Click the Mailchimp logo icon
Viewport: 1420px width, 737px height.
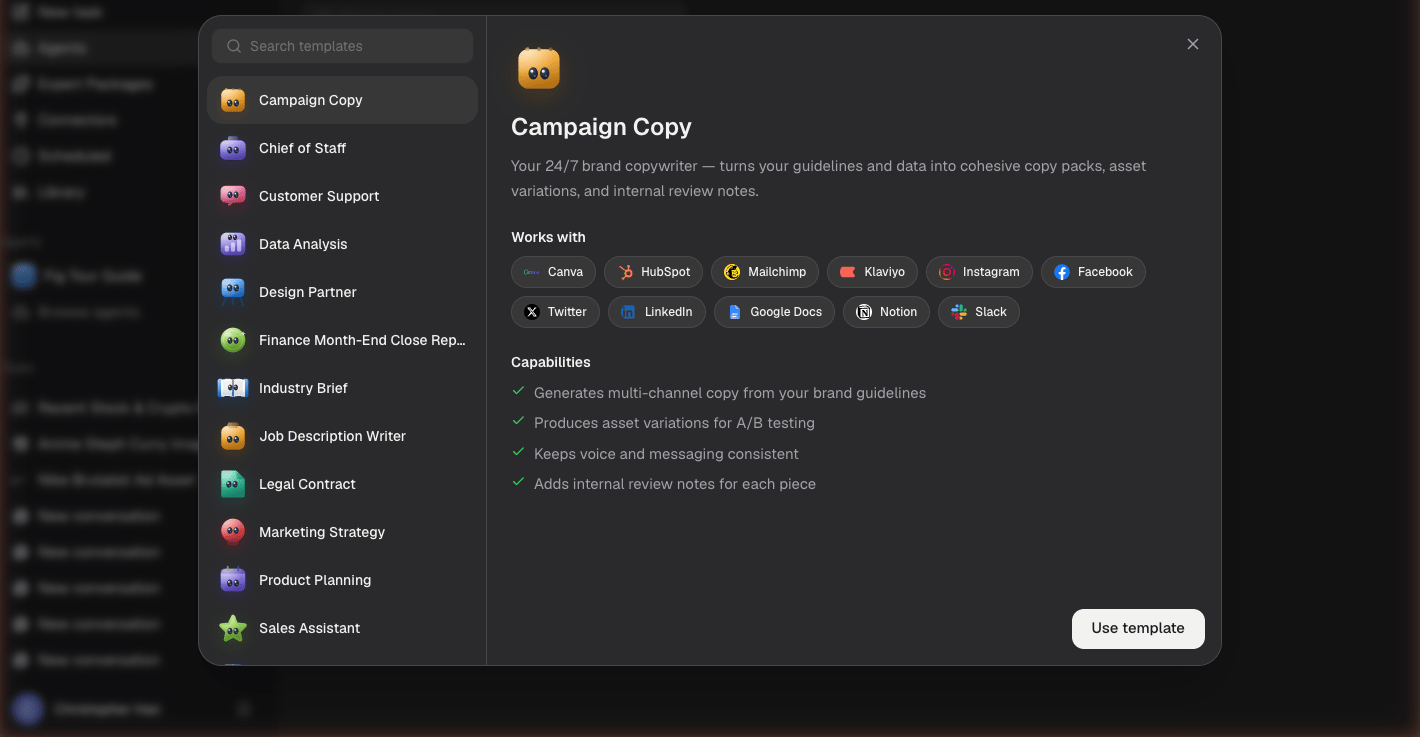click(732, 272)
